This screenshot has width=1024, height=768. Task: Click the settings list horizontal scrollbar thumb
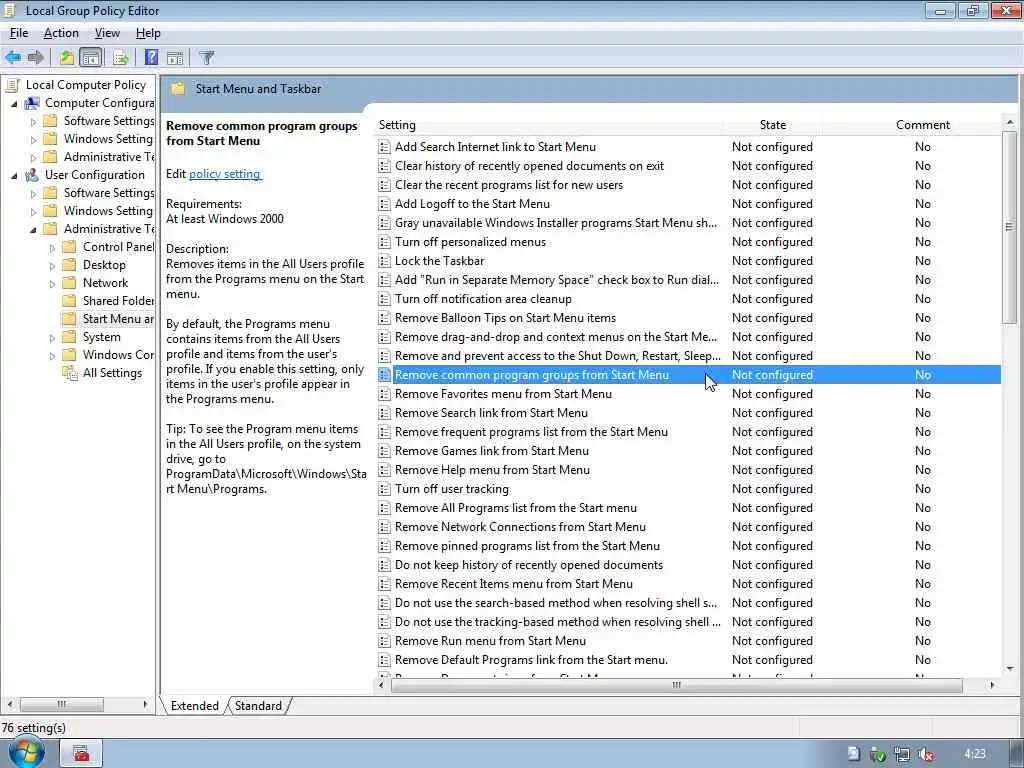coord(677,685)
